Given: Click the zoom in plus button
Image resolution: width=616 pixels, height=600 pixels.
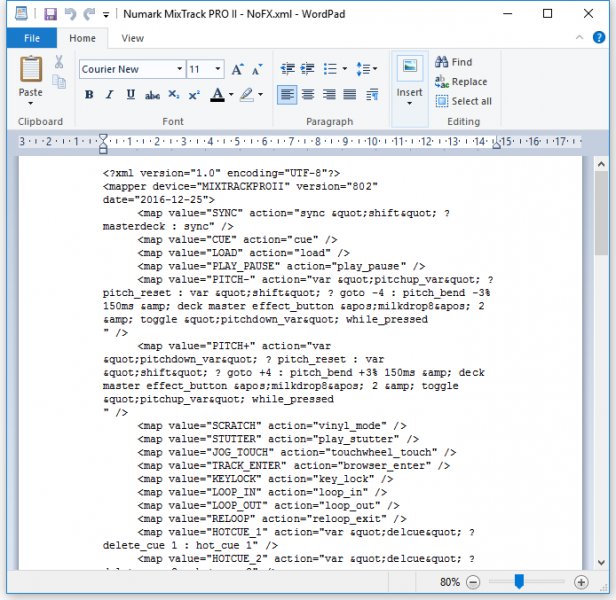Looking at the screenshot, I should point(581,582).
